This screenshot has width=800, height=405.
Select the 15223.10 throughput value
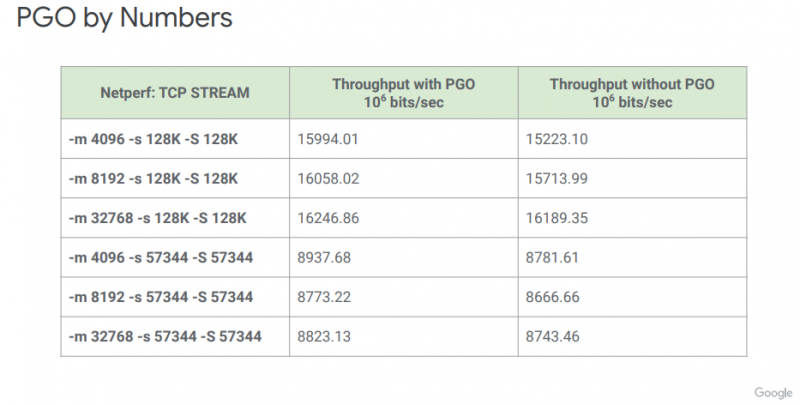557,139
